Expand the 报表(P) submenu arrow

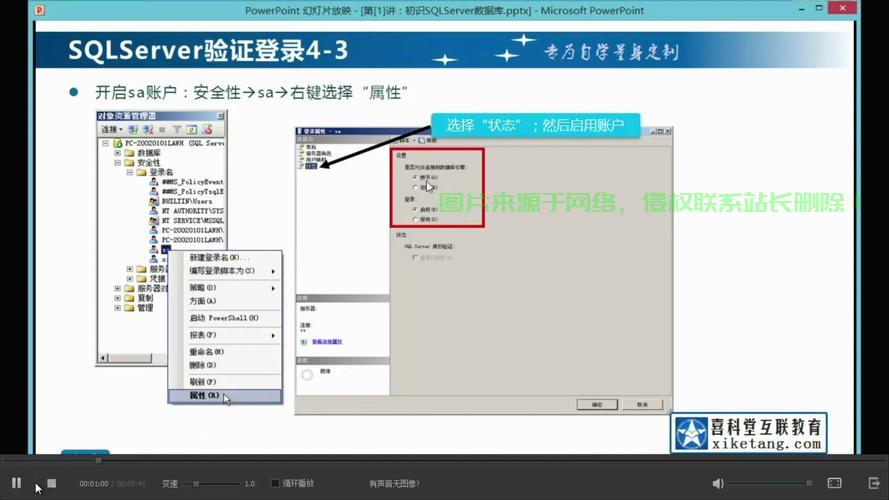[273, 336]
